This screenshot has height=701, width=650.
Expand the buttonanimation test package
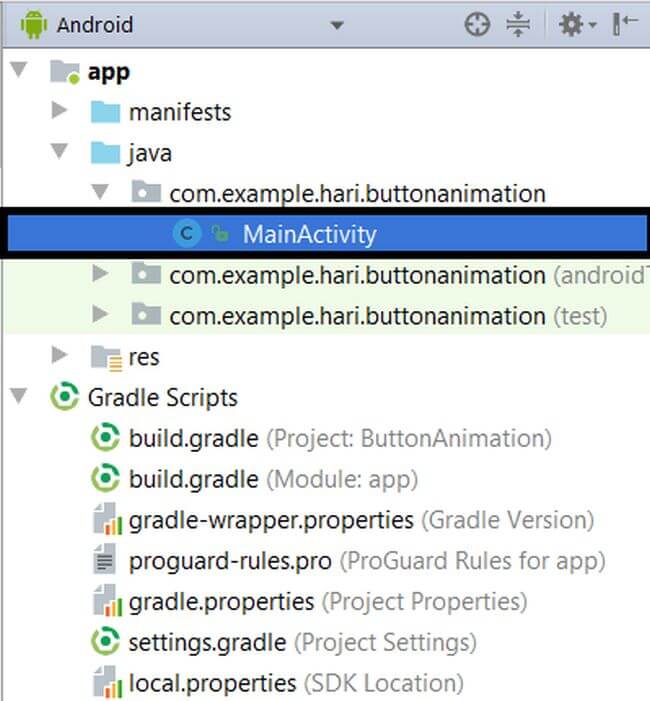pyautogui.click(x=100, y=316)
